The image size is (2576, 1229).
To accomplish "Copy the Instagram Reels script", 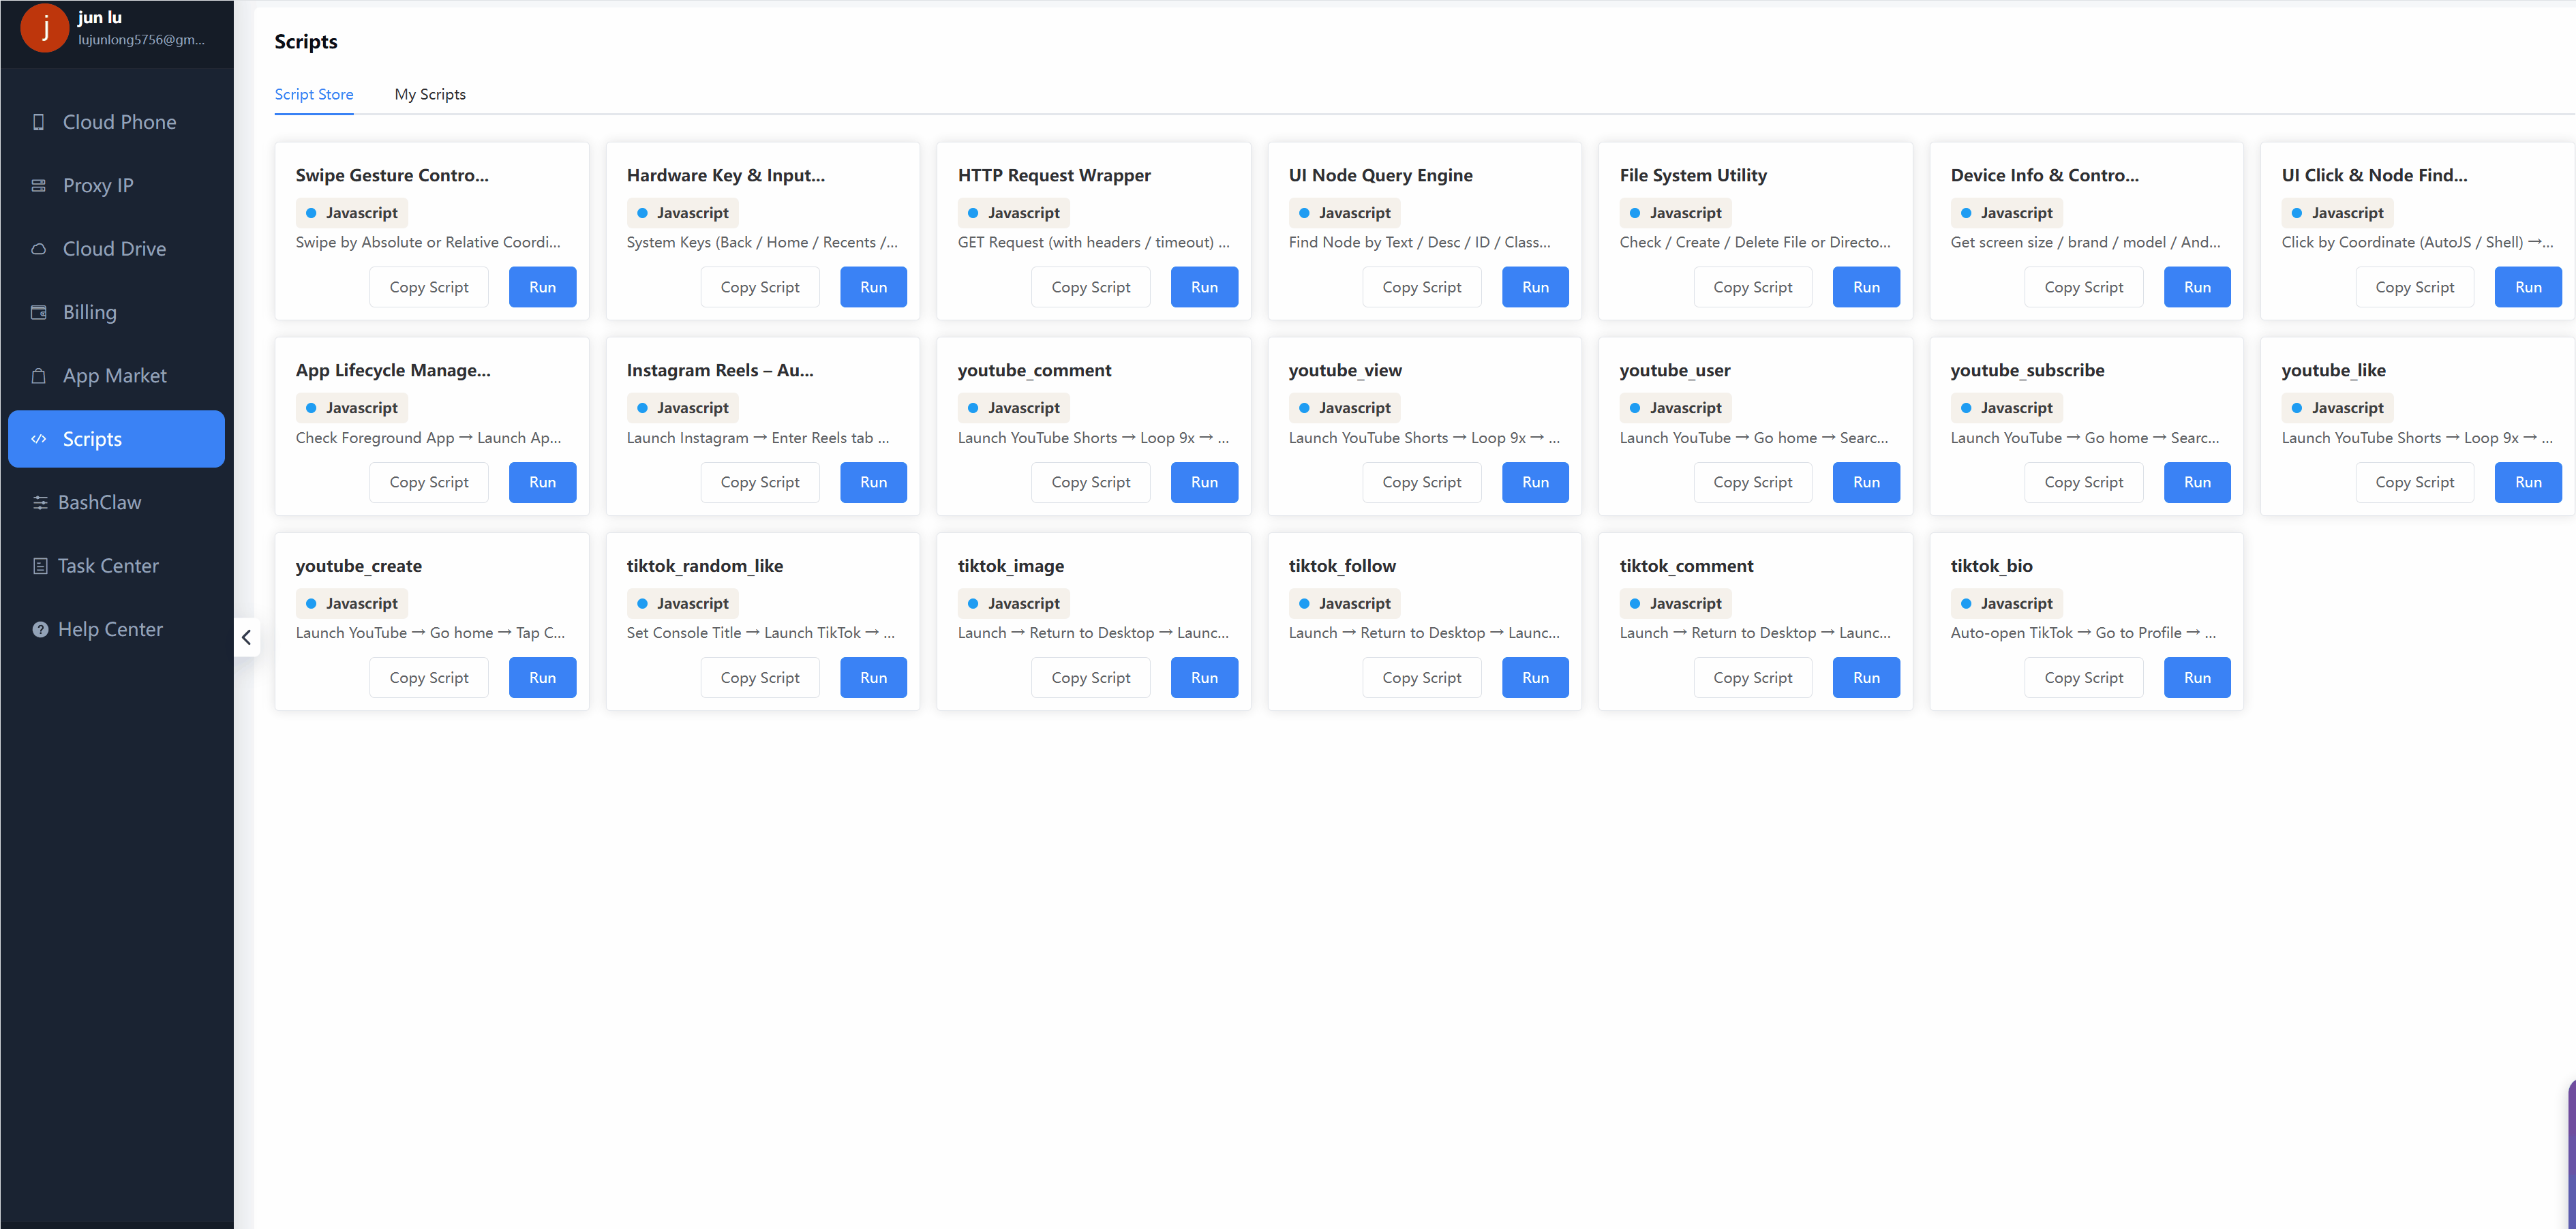I will coord(760,482).
